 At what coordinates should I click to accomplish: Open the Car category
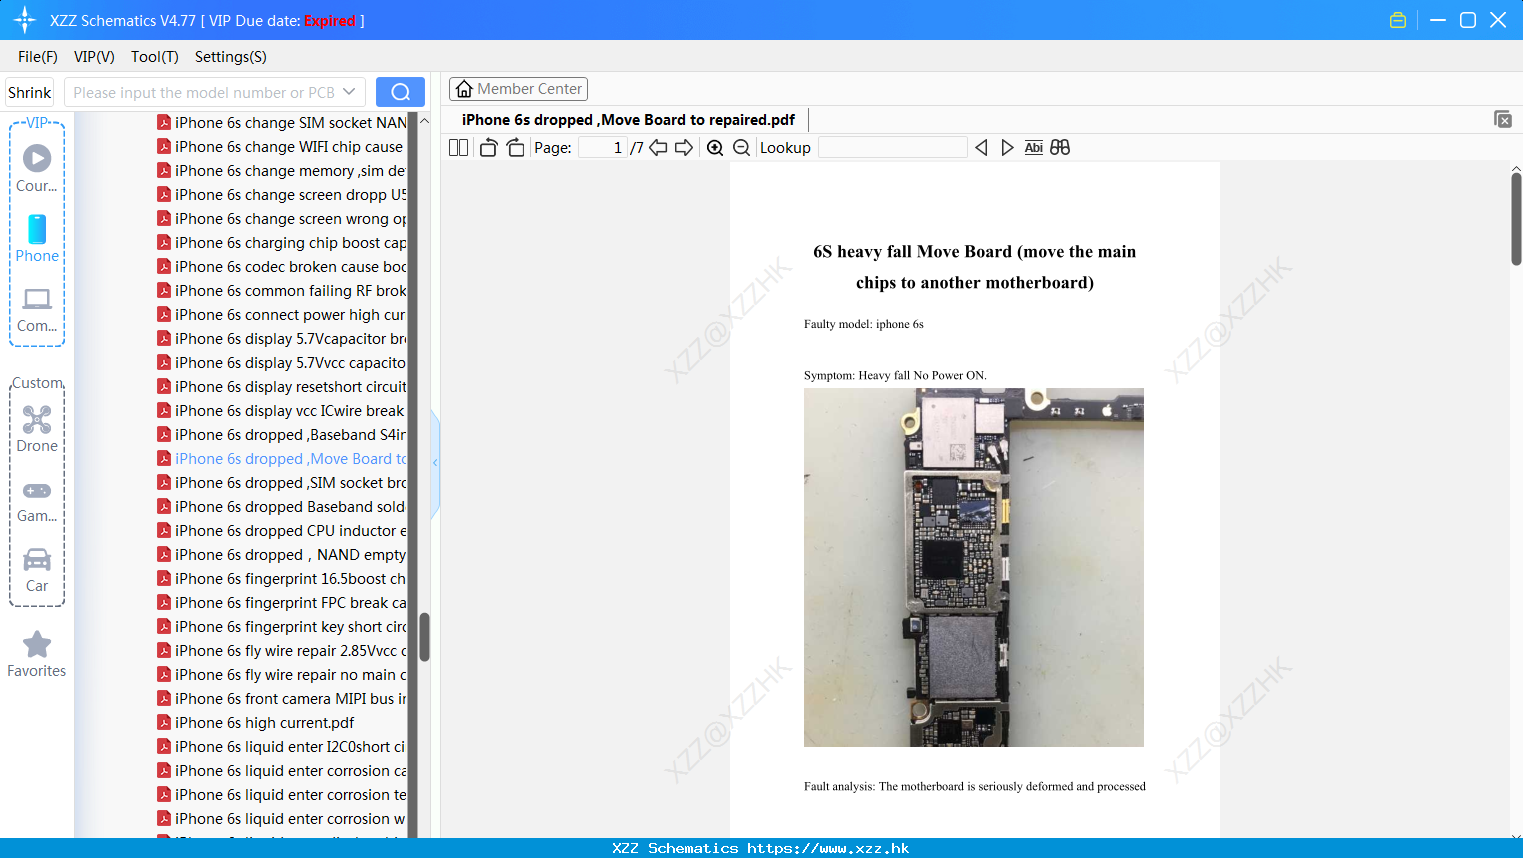[37, 570]
